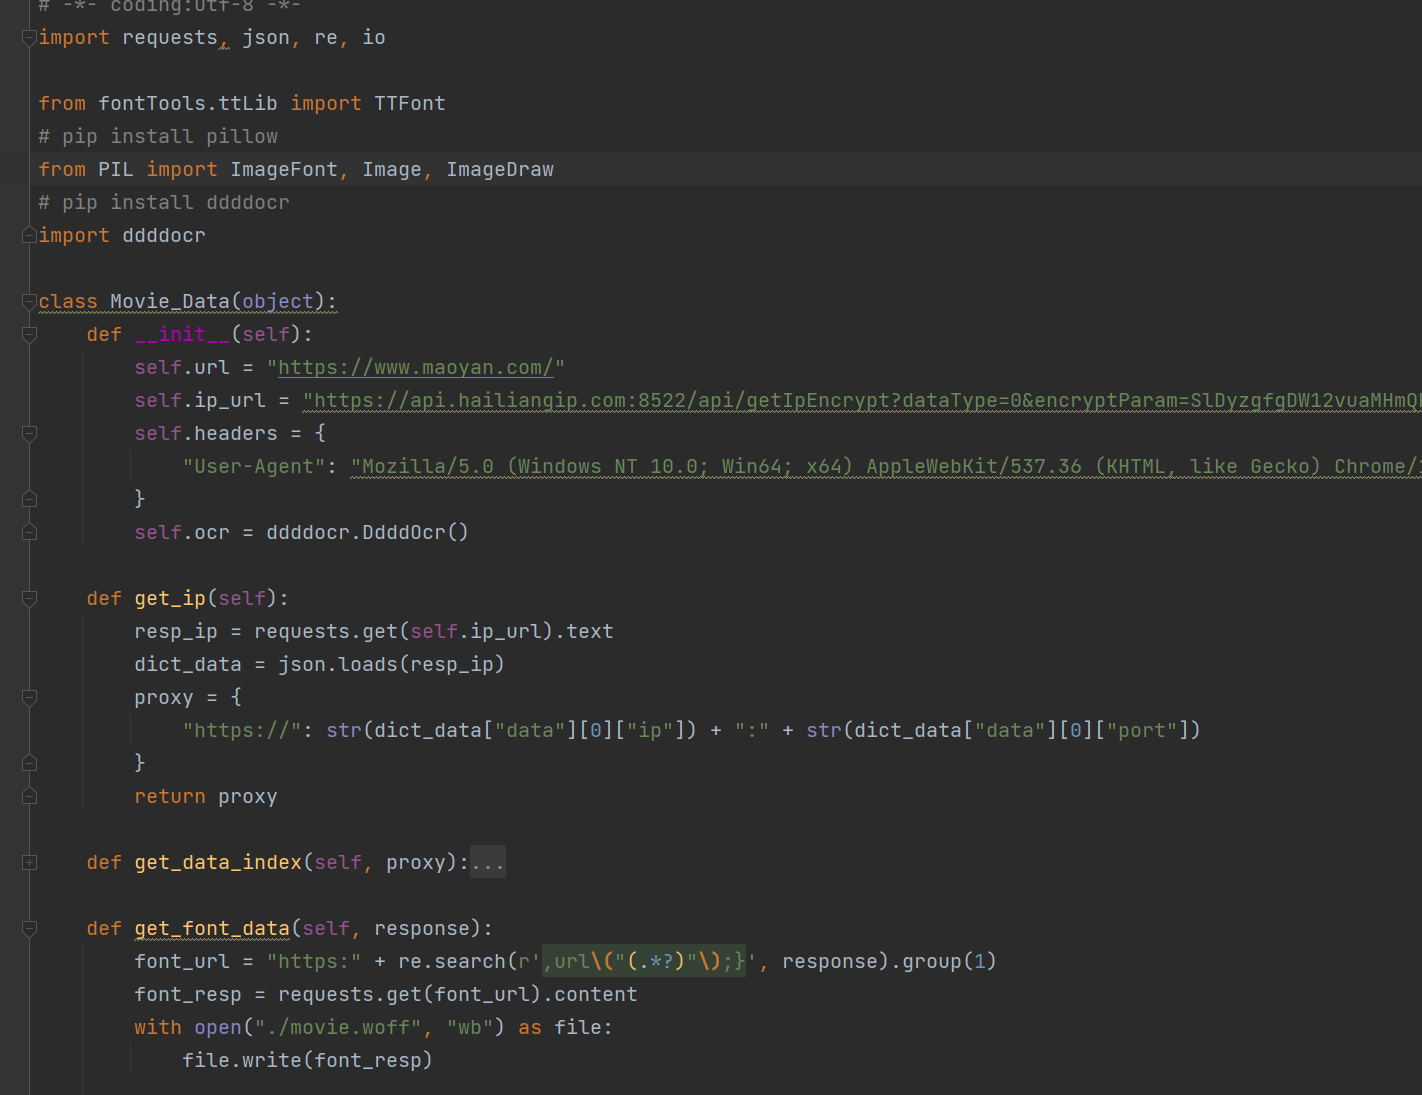Expand the '...' folded code placeholder after get_data_index
This screenshot has height=1095, width=1422.
488,862
